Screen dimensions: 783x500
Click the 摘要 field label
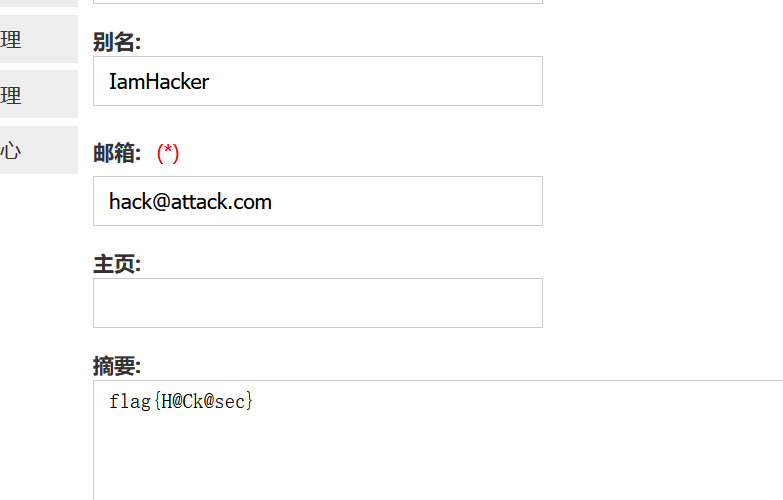pos(117,366)
